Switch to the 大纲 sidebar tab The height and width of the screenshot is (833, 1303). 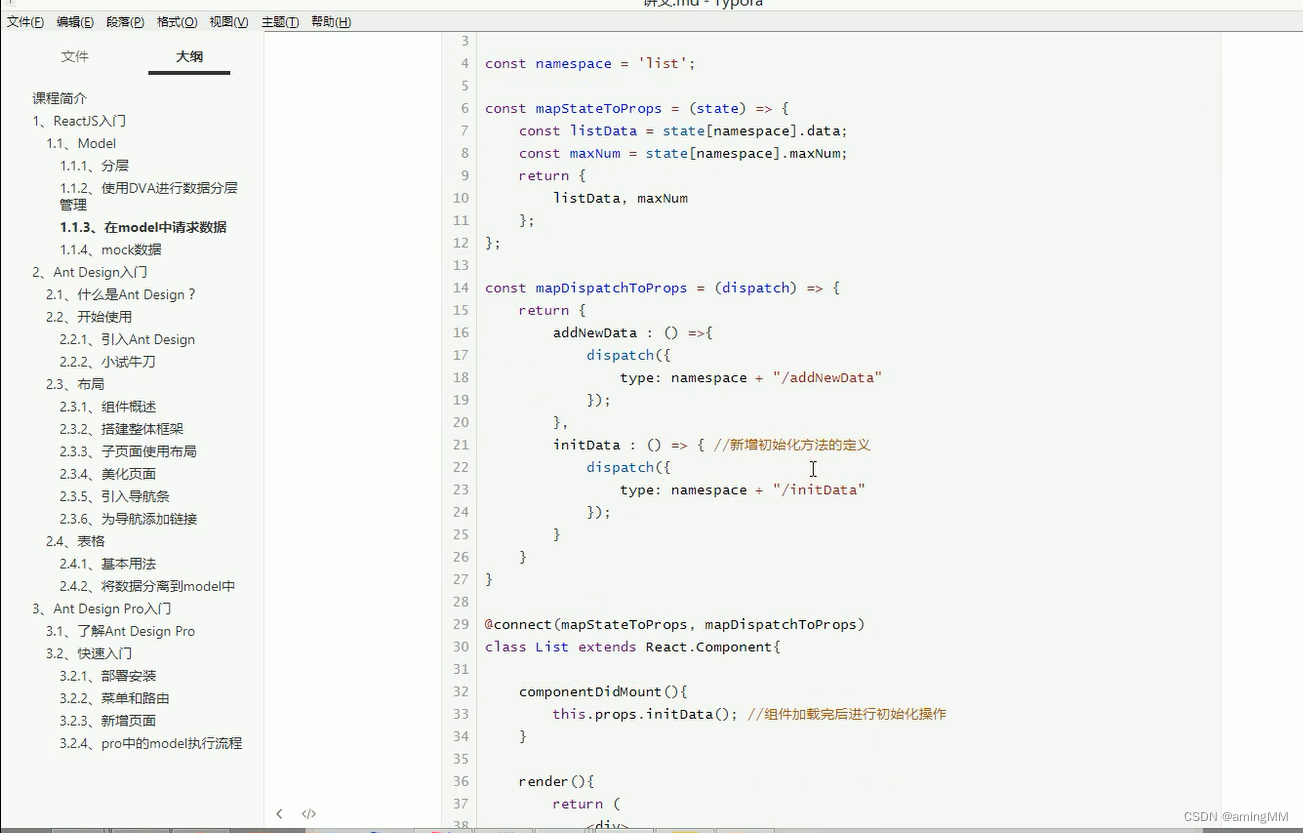coord(189,57)
